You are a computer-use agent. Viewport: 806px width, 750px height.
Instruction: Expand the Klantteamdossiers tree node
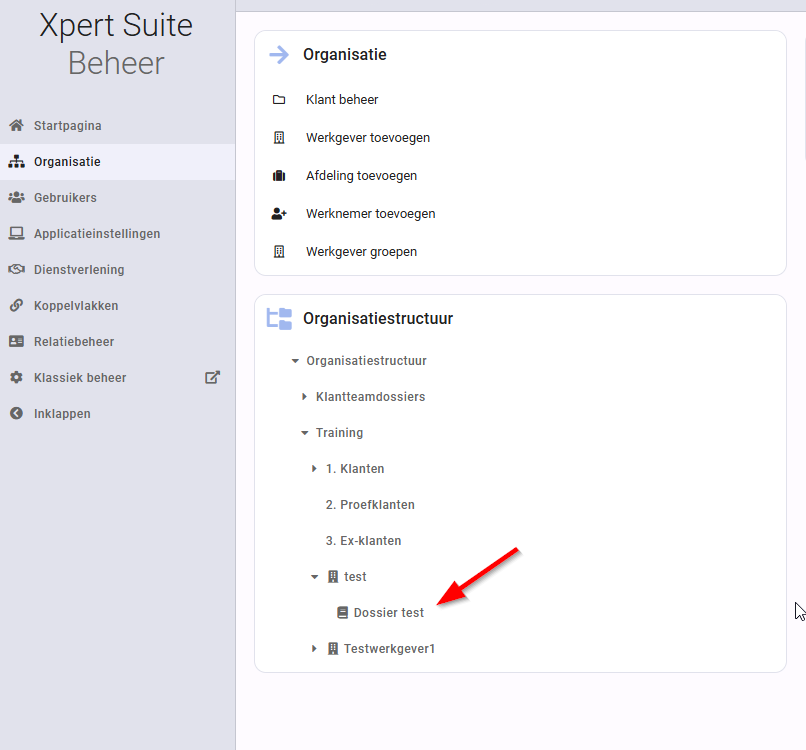click(x=304, y=397)
